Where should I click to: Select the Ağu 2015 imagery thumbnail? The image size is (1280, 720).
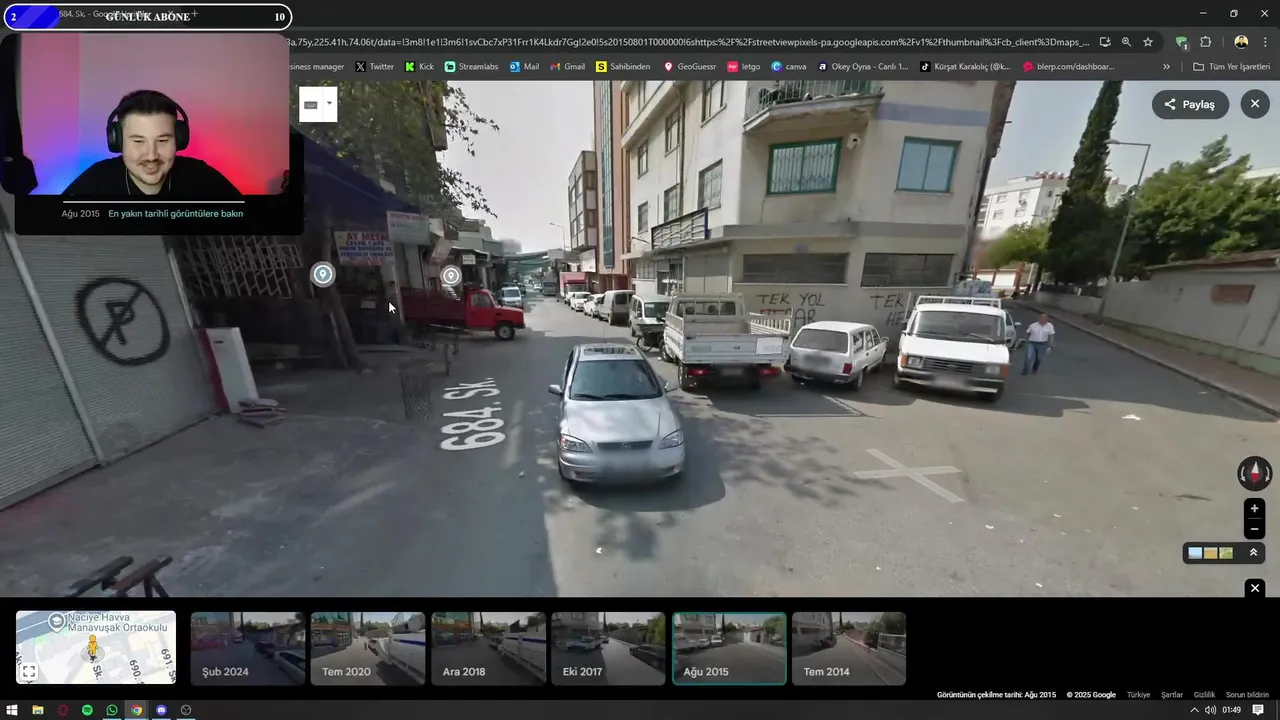coord(729,648)
